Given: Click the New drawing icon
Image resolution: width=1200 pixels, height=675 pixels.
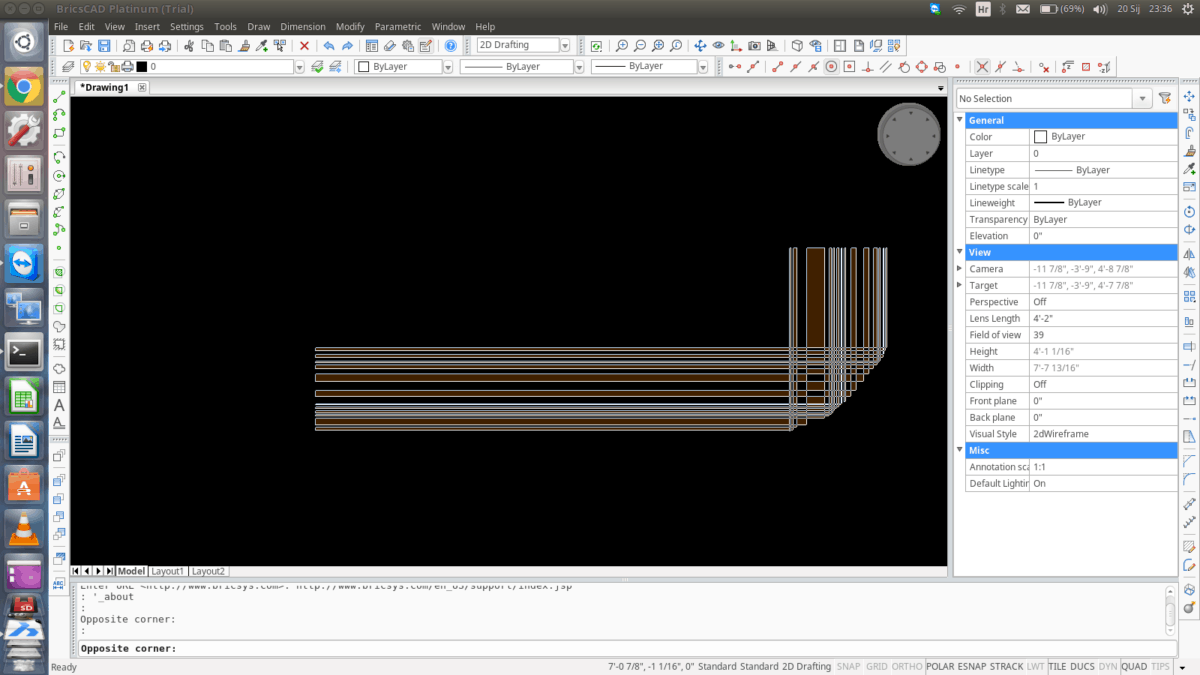Looking at the screenshot, I should (x=68, y=46).
